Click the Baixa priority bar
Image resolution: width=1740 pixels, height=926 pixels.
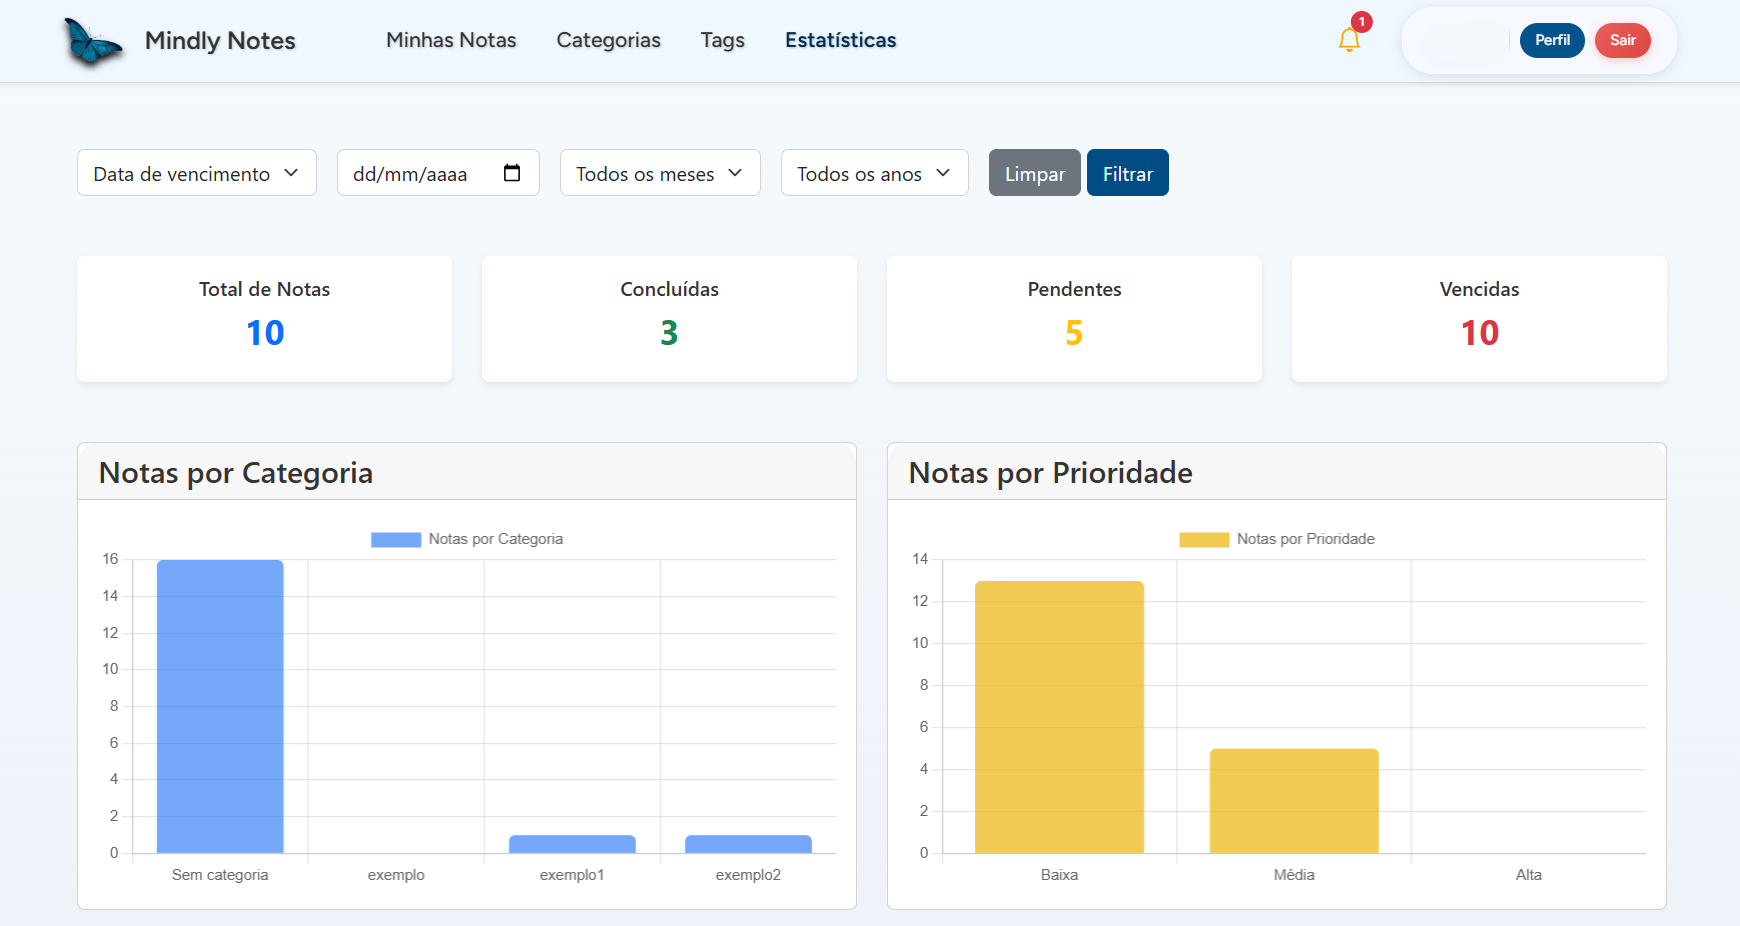coord(1059,717)
